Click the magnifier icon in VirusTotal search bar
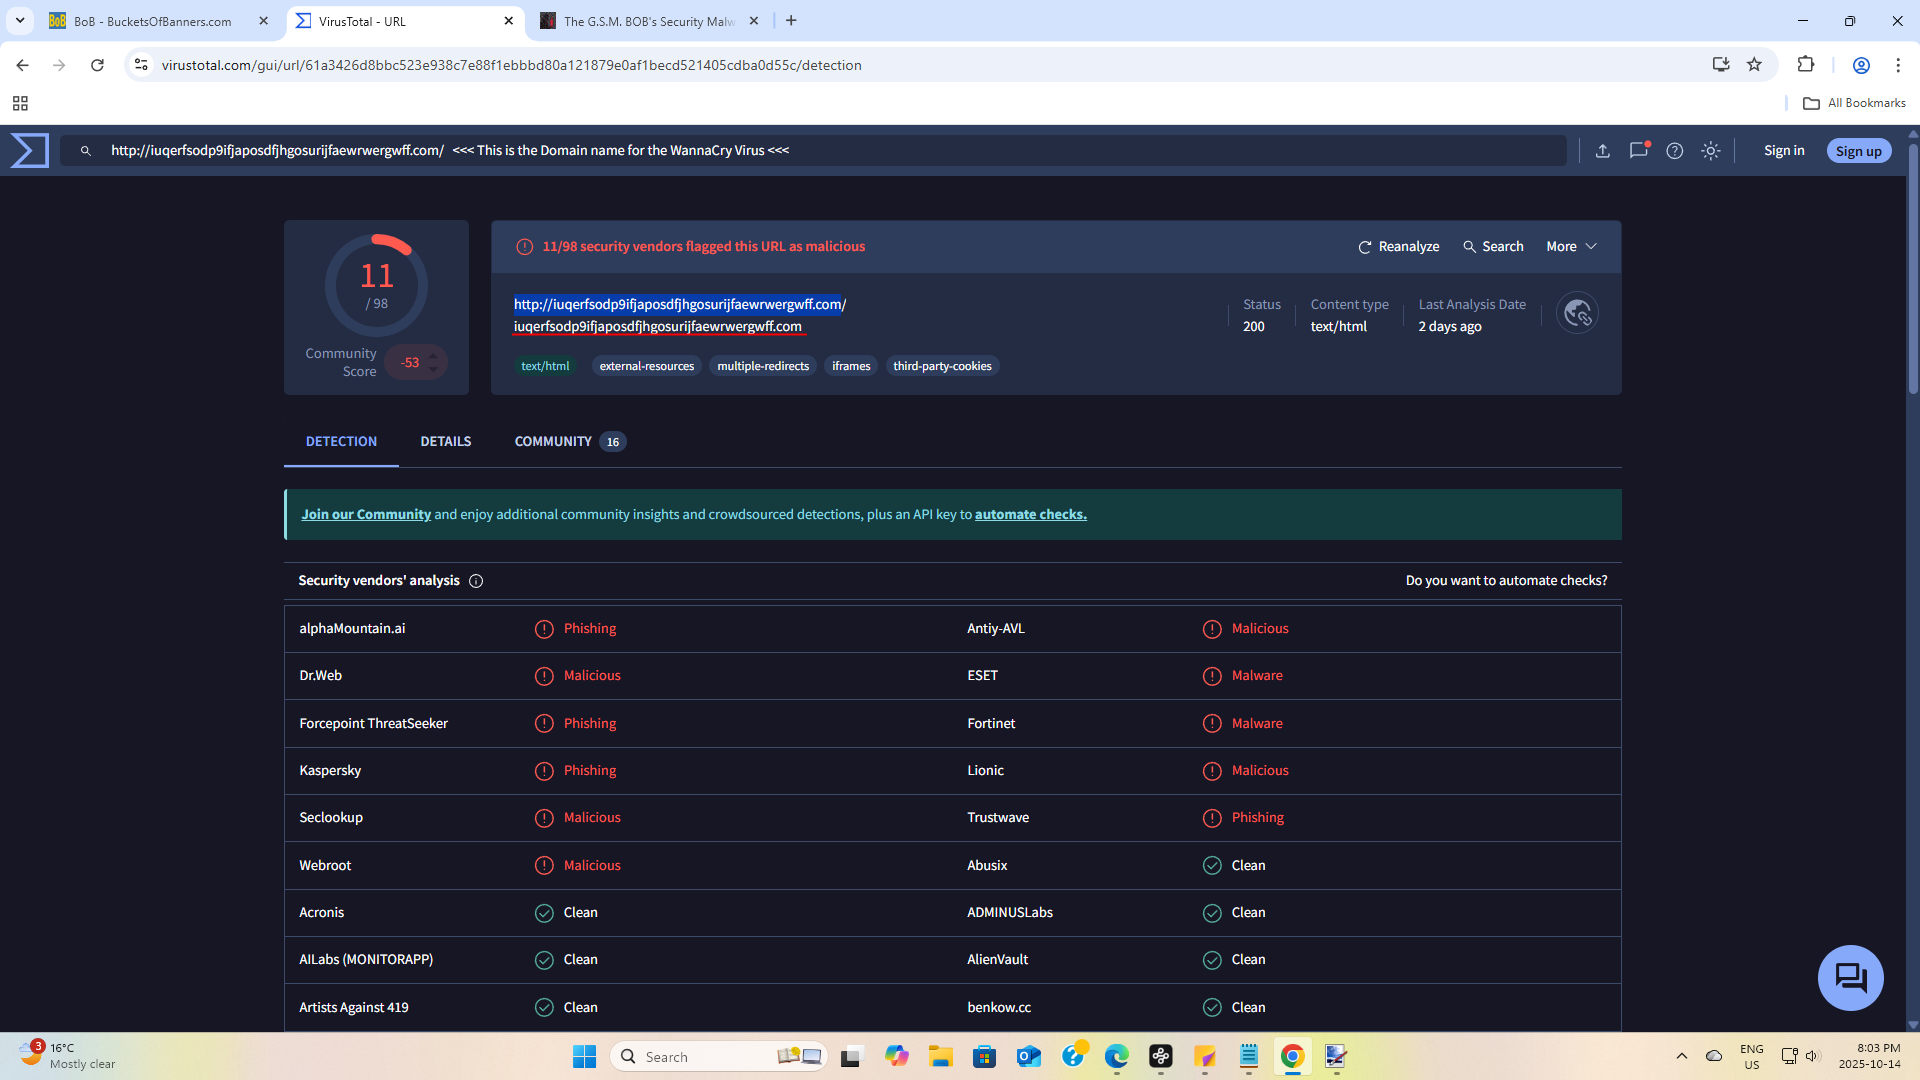The width and height of the screenshot is (1920, 1080). [86, 151]
